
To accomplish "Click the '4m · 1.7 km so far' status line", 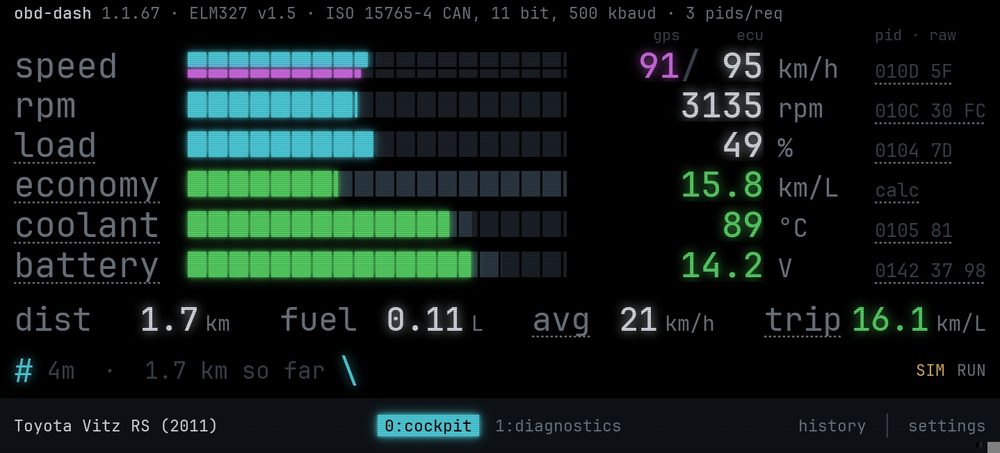I will (x=186, y=371).
